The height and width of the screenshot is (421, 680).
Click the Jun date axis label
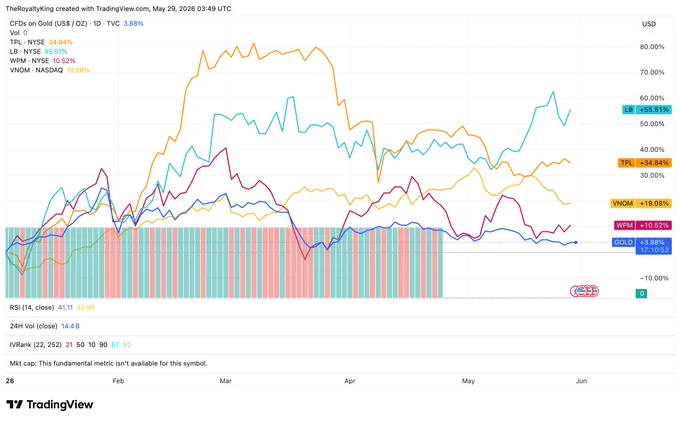581,381
